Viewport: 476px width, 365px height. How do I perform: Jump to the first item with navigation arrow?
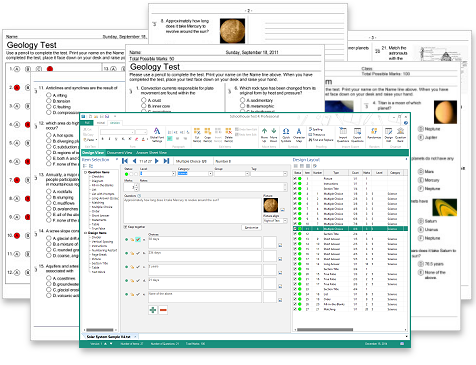point(125,161)
